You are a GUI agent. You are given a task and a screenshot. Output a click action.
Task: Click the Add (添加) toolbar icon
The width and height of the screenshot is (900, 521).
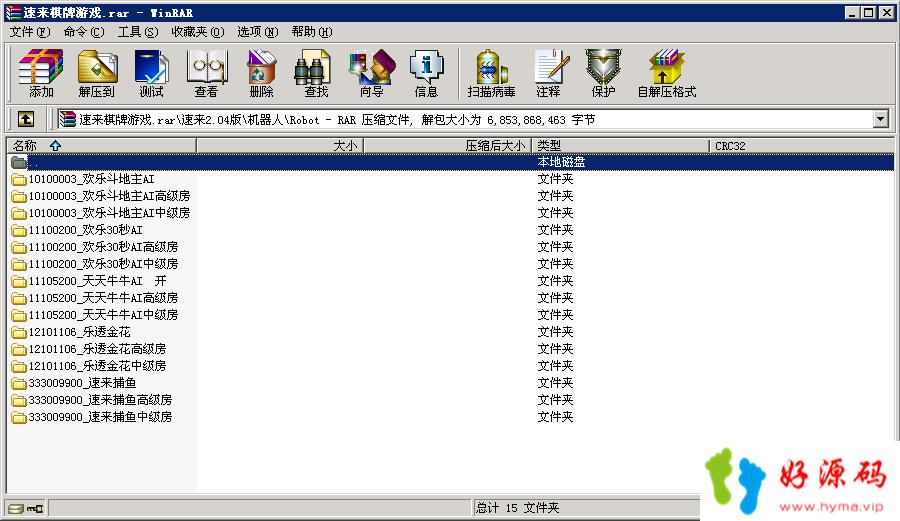click(41, 73)
